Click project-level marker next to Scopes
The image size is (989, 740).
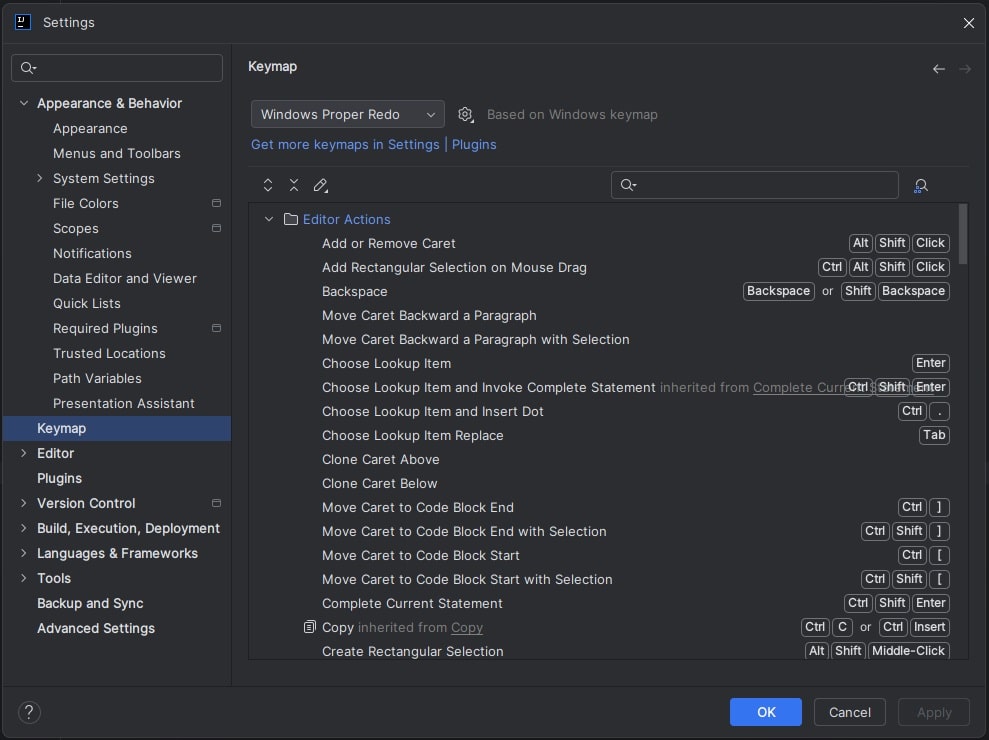pos(216,228)
